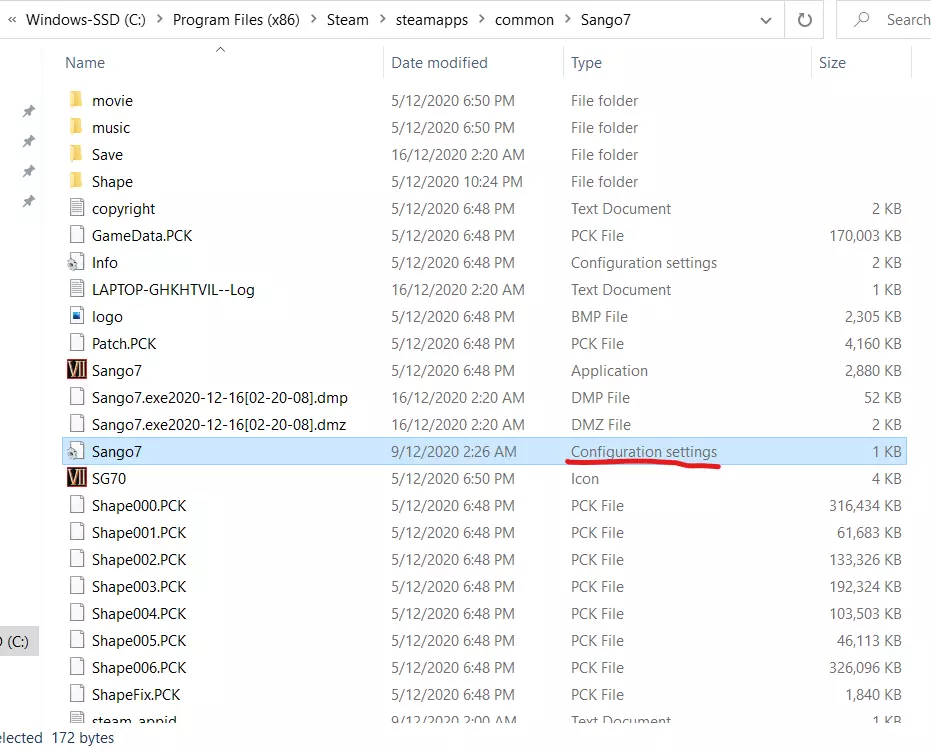Click the Info configuration file icon

(x=75, y=262)
